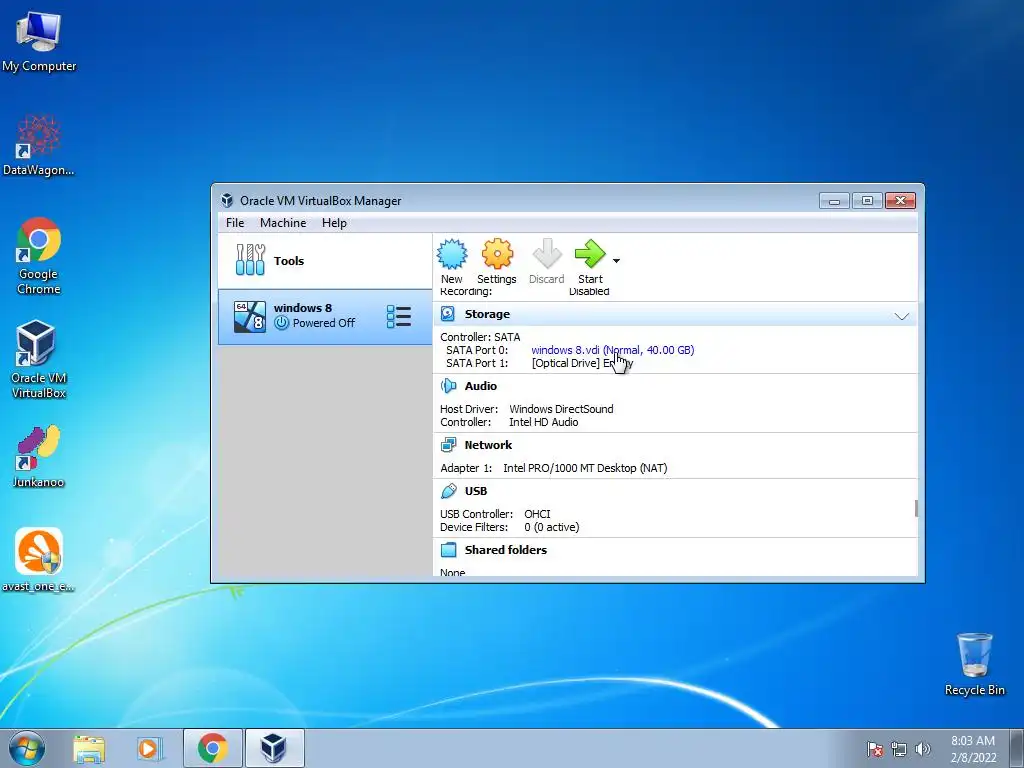Image resolution: width=1024 pixels, height=768 pixels.
Task: Open the Help menu
Action: coord(334,223)
